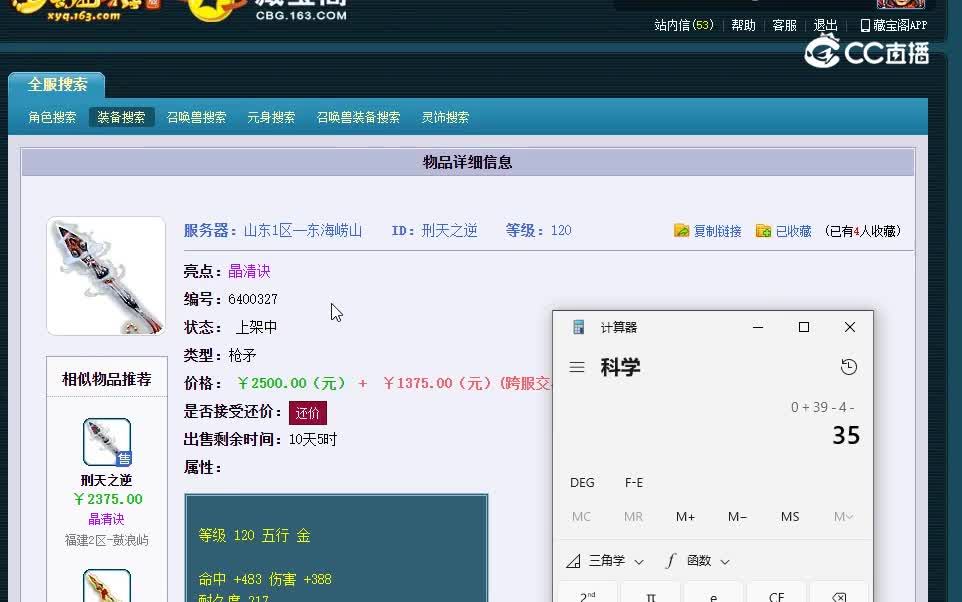
Task: Click the 退出 logout link
Action: click(x=825, y=25)
